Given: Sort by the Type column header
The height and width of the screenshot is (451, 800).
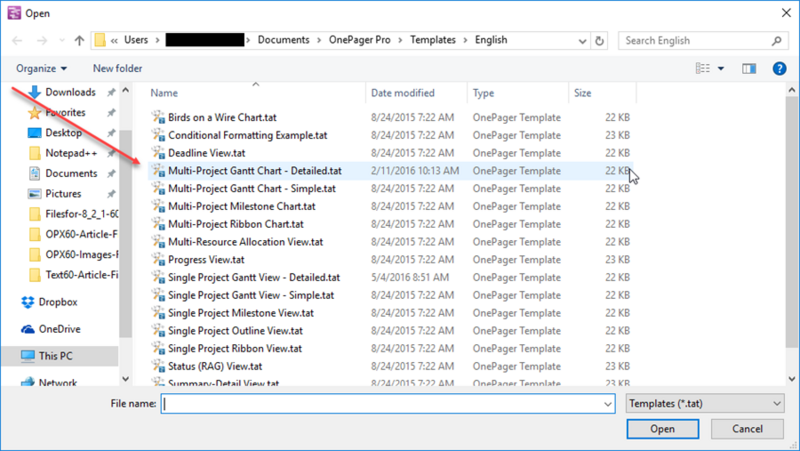Looking at the screenshot, I should click(x=483, y=93).
